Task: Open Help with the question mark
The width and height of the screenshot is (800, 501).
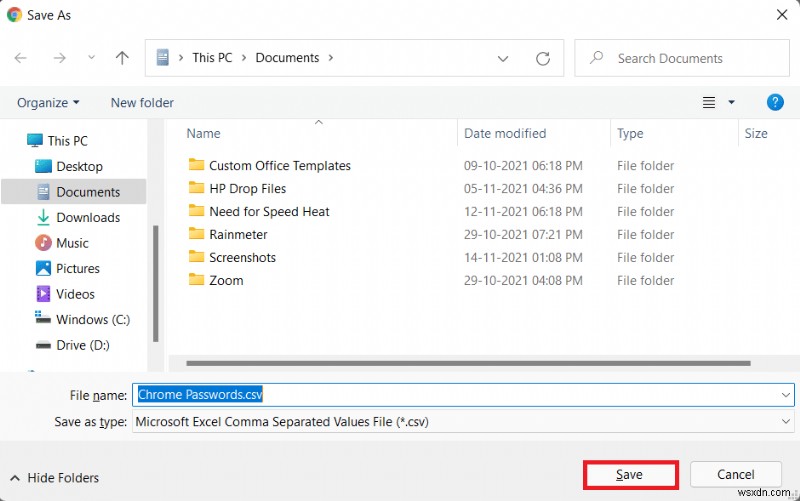Action: coord(775,103)
